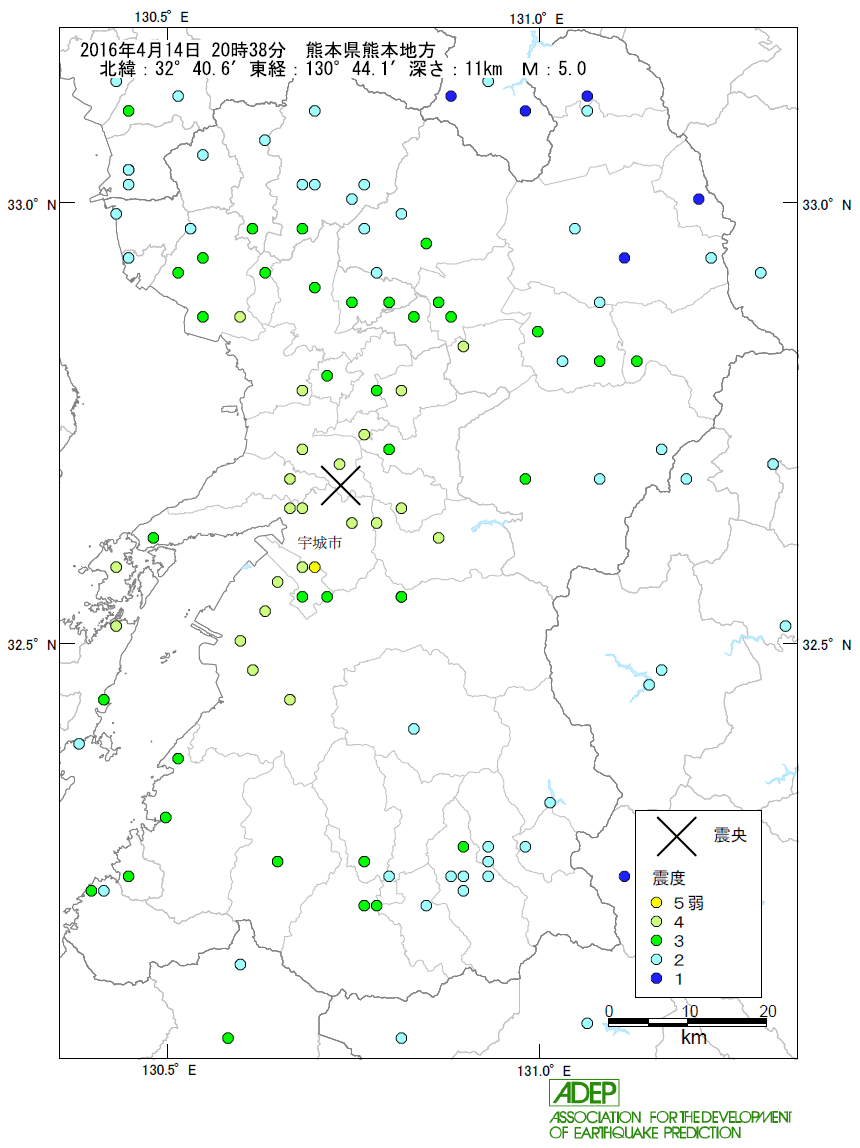This screenshot has height=1148, width=860.
Task: Click the bottom 130.5° E longitude label
Action: pyautogui.click(x=169, y=1070)
